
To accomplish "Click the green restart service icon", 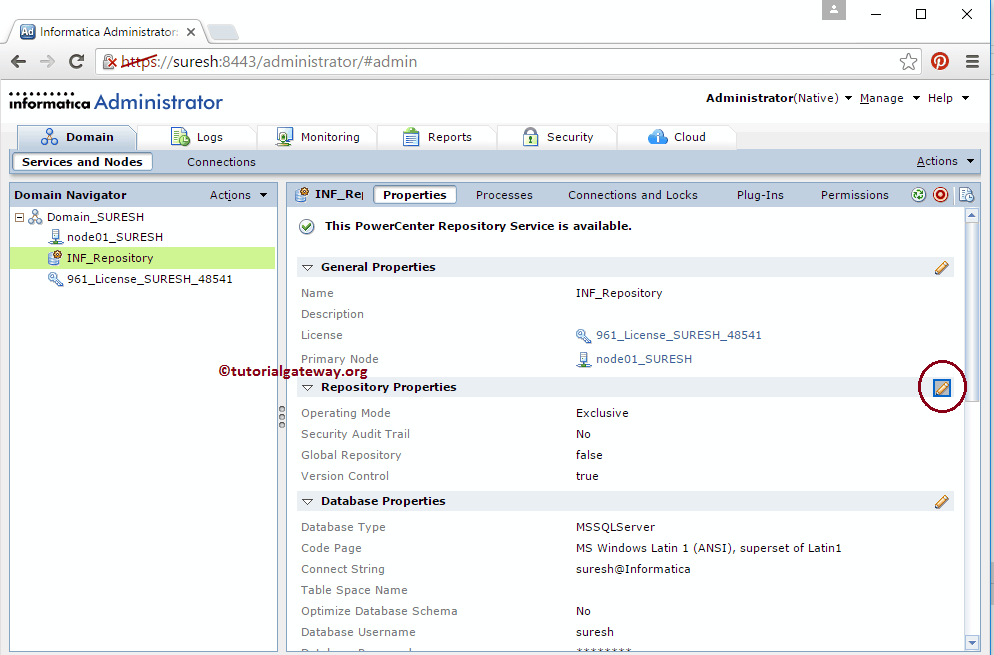I will point(918,194).
